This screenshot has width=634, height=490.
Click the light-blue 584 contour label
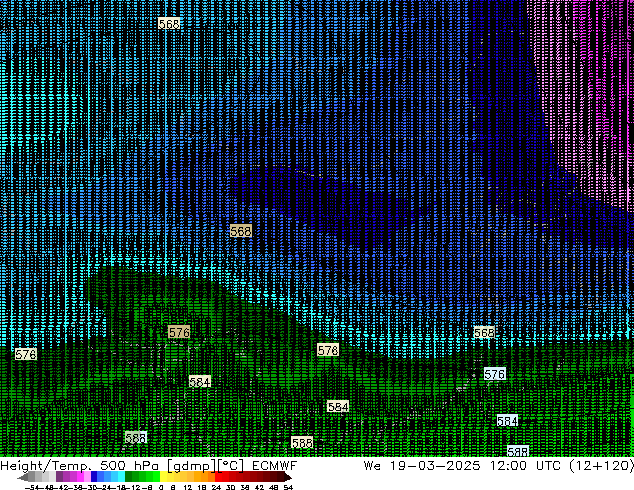507,421
